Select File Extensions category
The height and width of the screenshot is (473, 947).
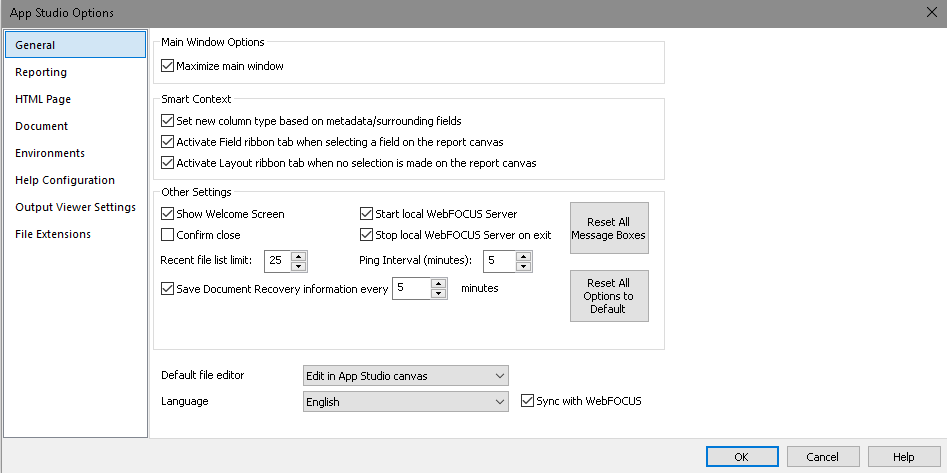53,234
